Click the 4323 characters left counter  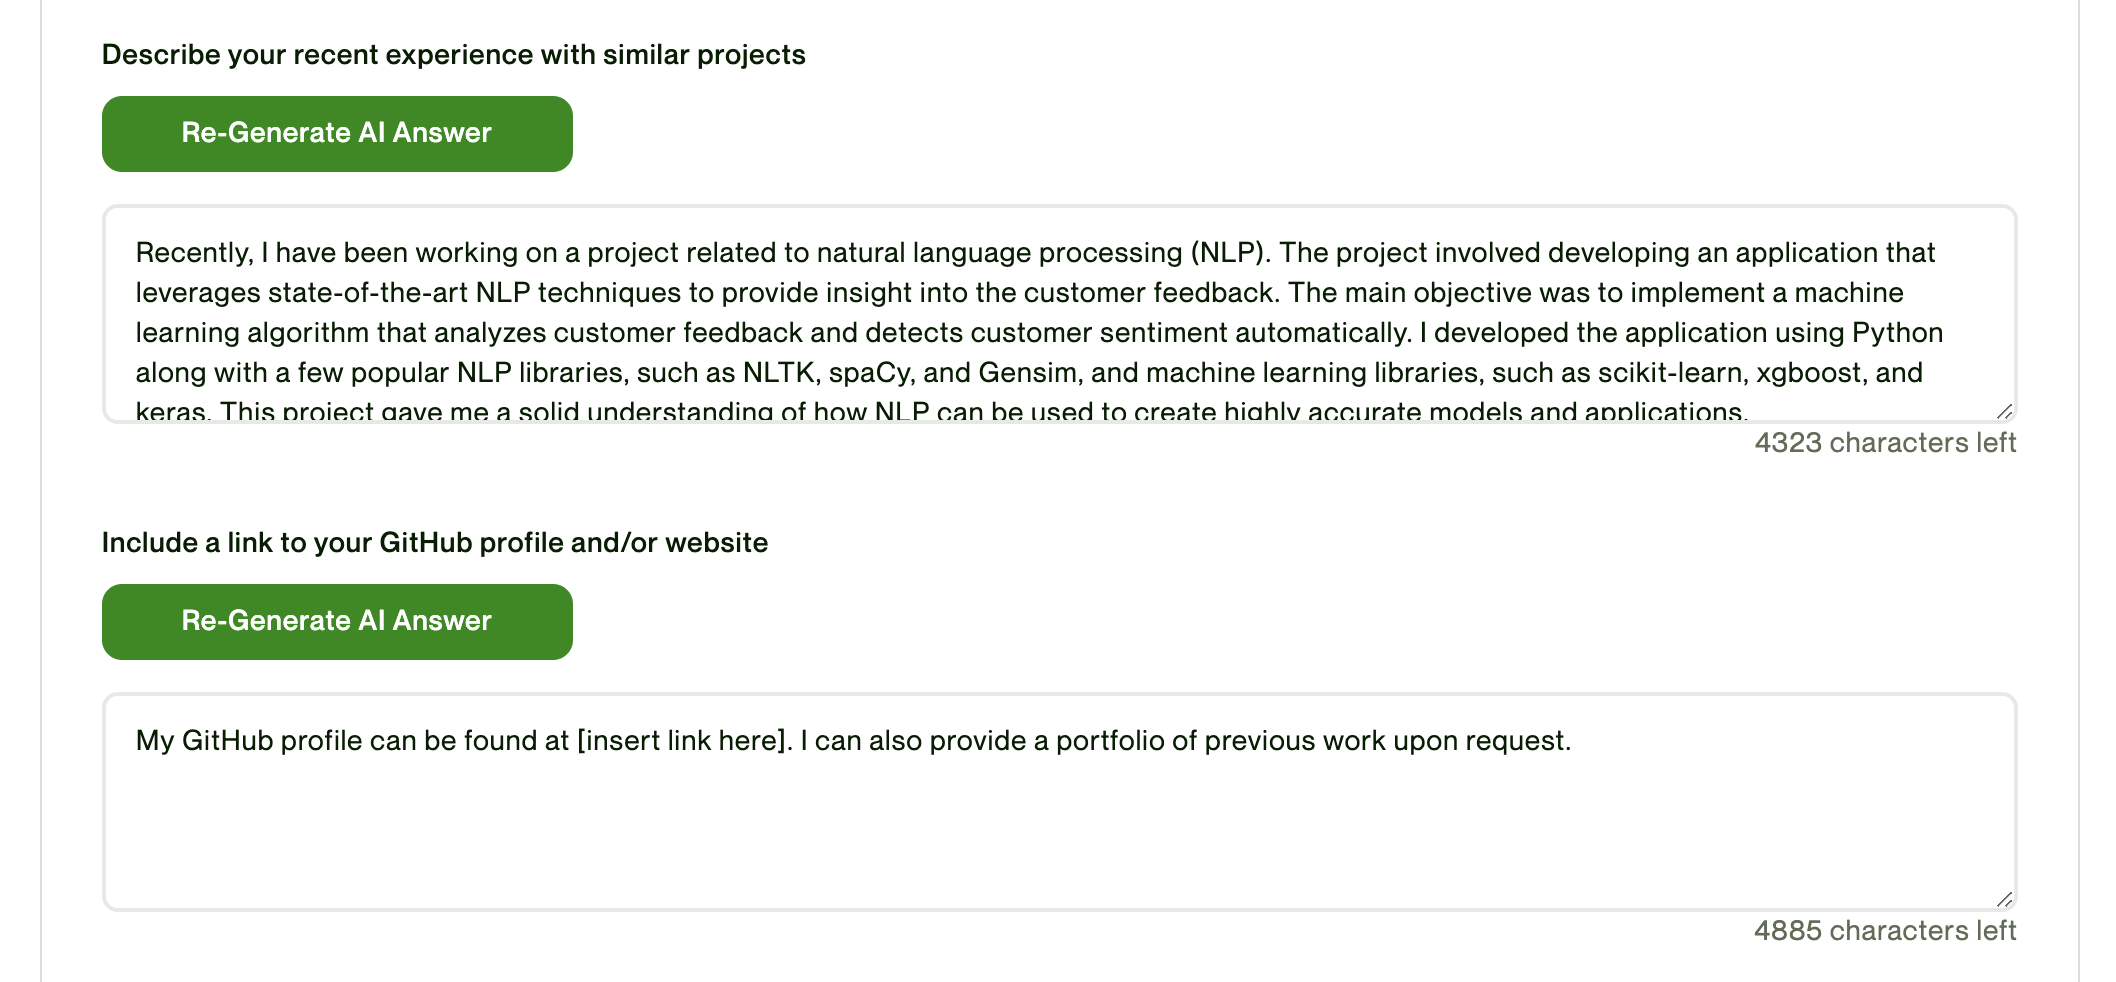[1884, 442]
